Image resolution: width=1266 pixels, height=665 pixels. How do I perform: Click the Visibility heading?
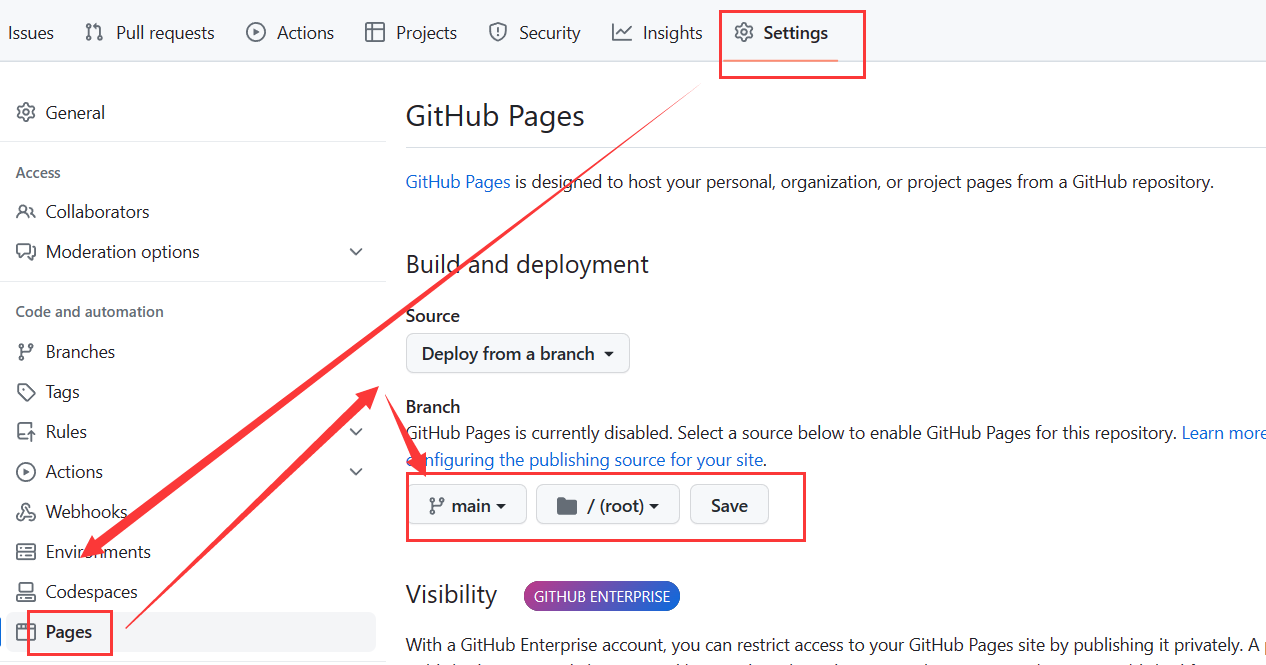(451, 595)
